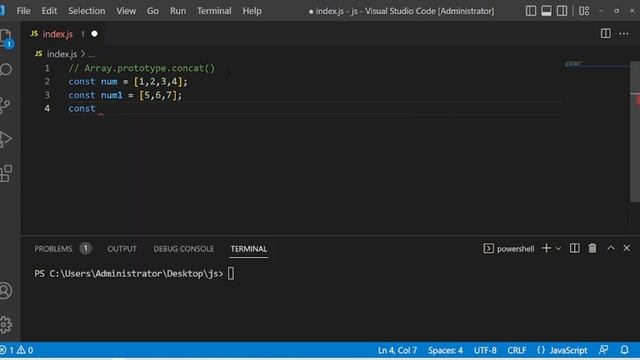Split the terminal panel

point(574,248)
